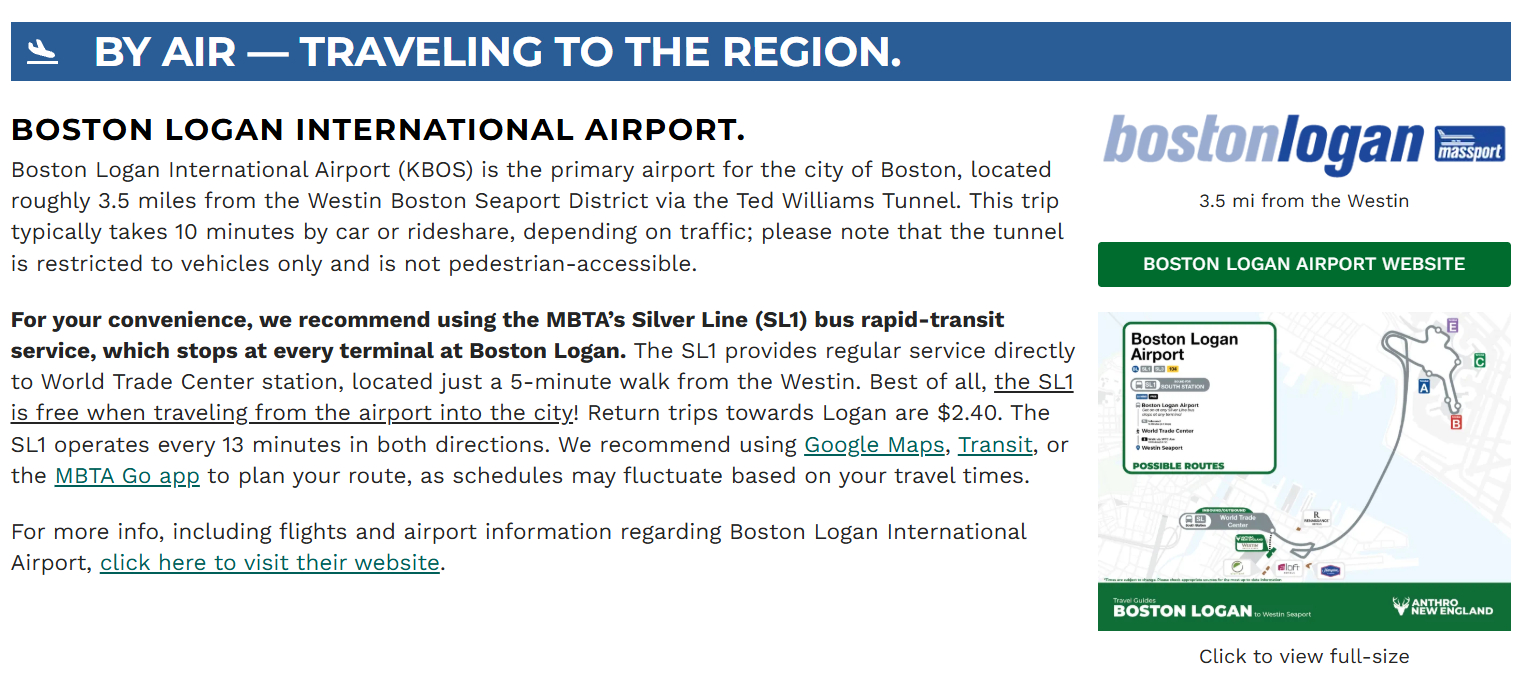Image resolution: width=1538 pixels, height=692 pixels.
Task: Click the Aloft hotel logo on map
Action: click(1288, 568)
